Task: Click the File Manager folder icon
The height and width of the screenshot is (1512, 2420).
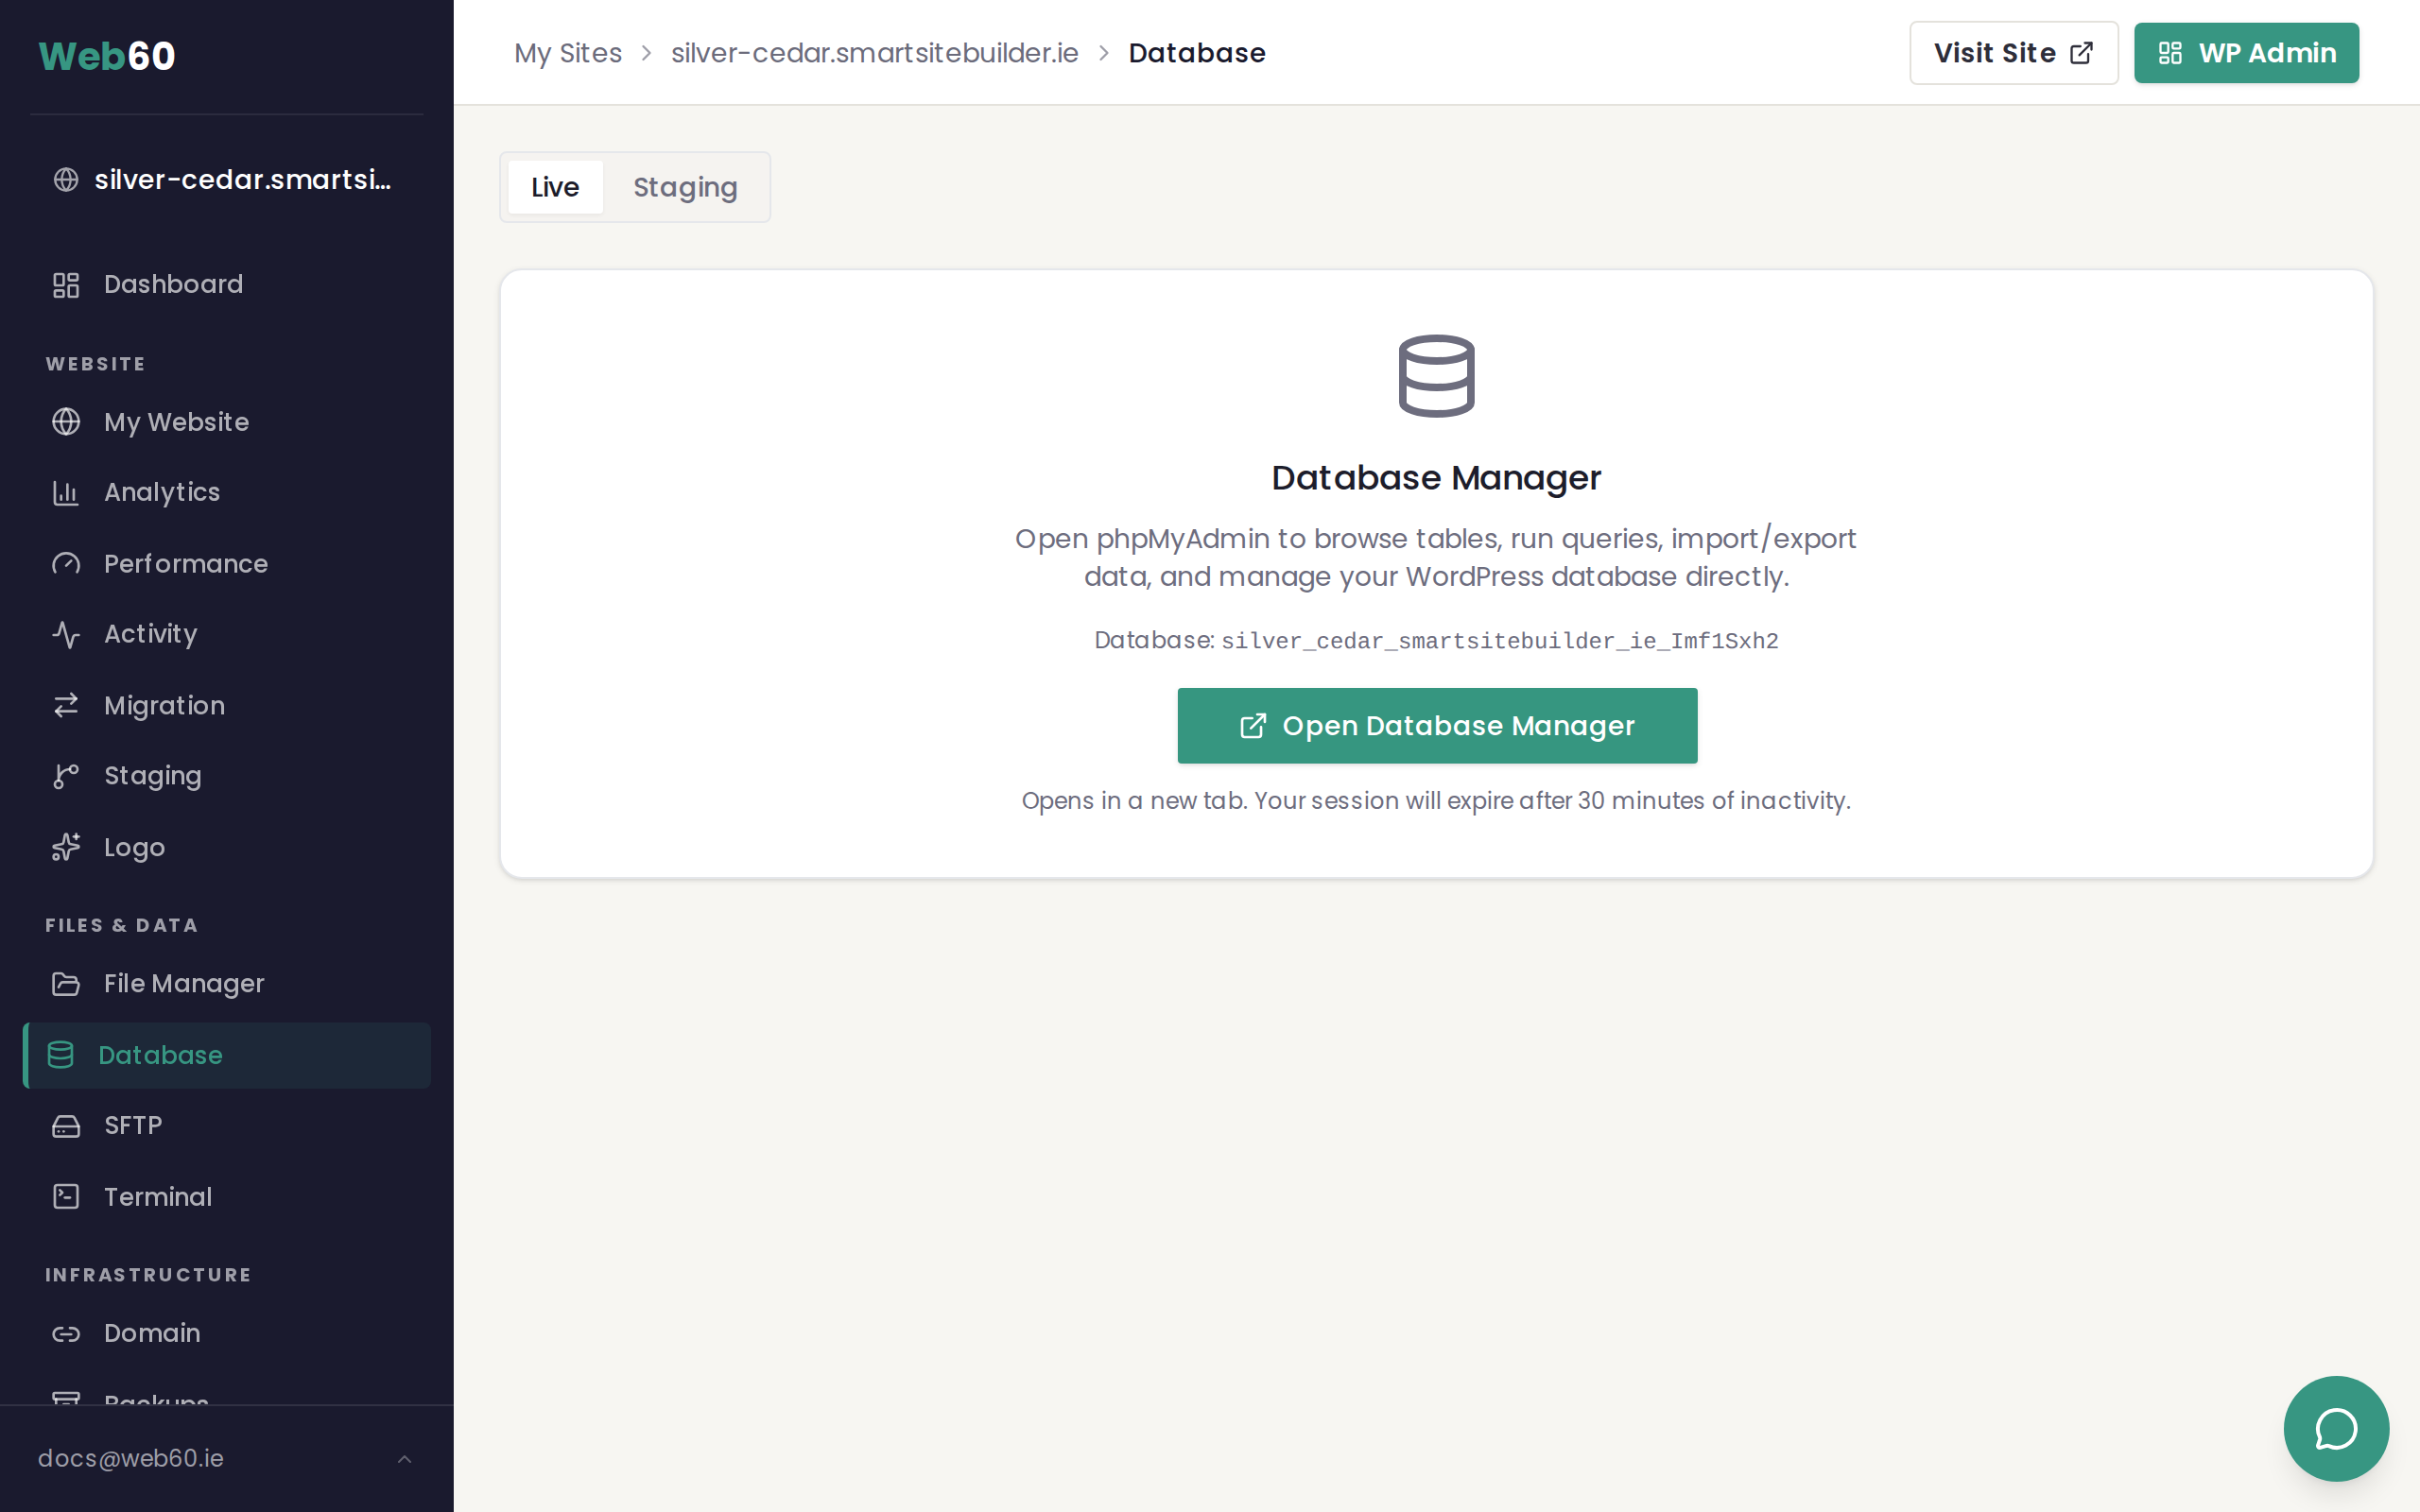Action: [66, 984]
